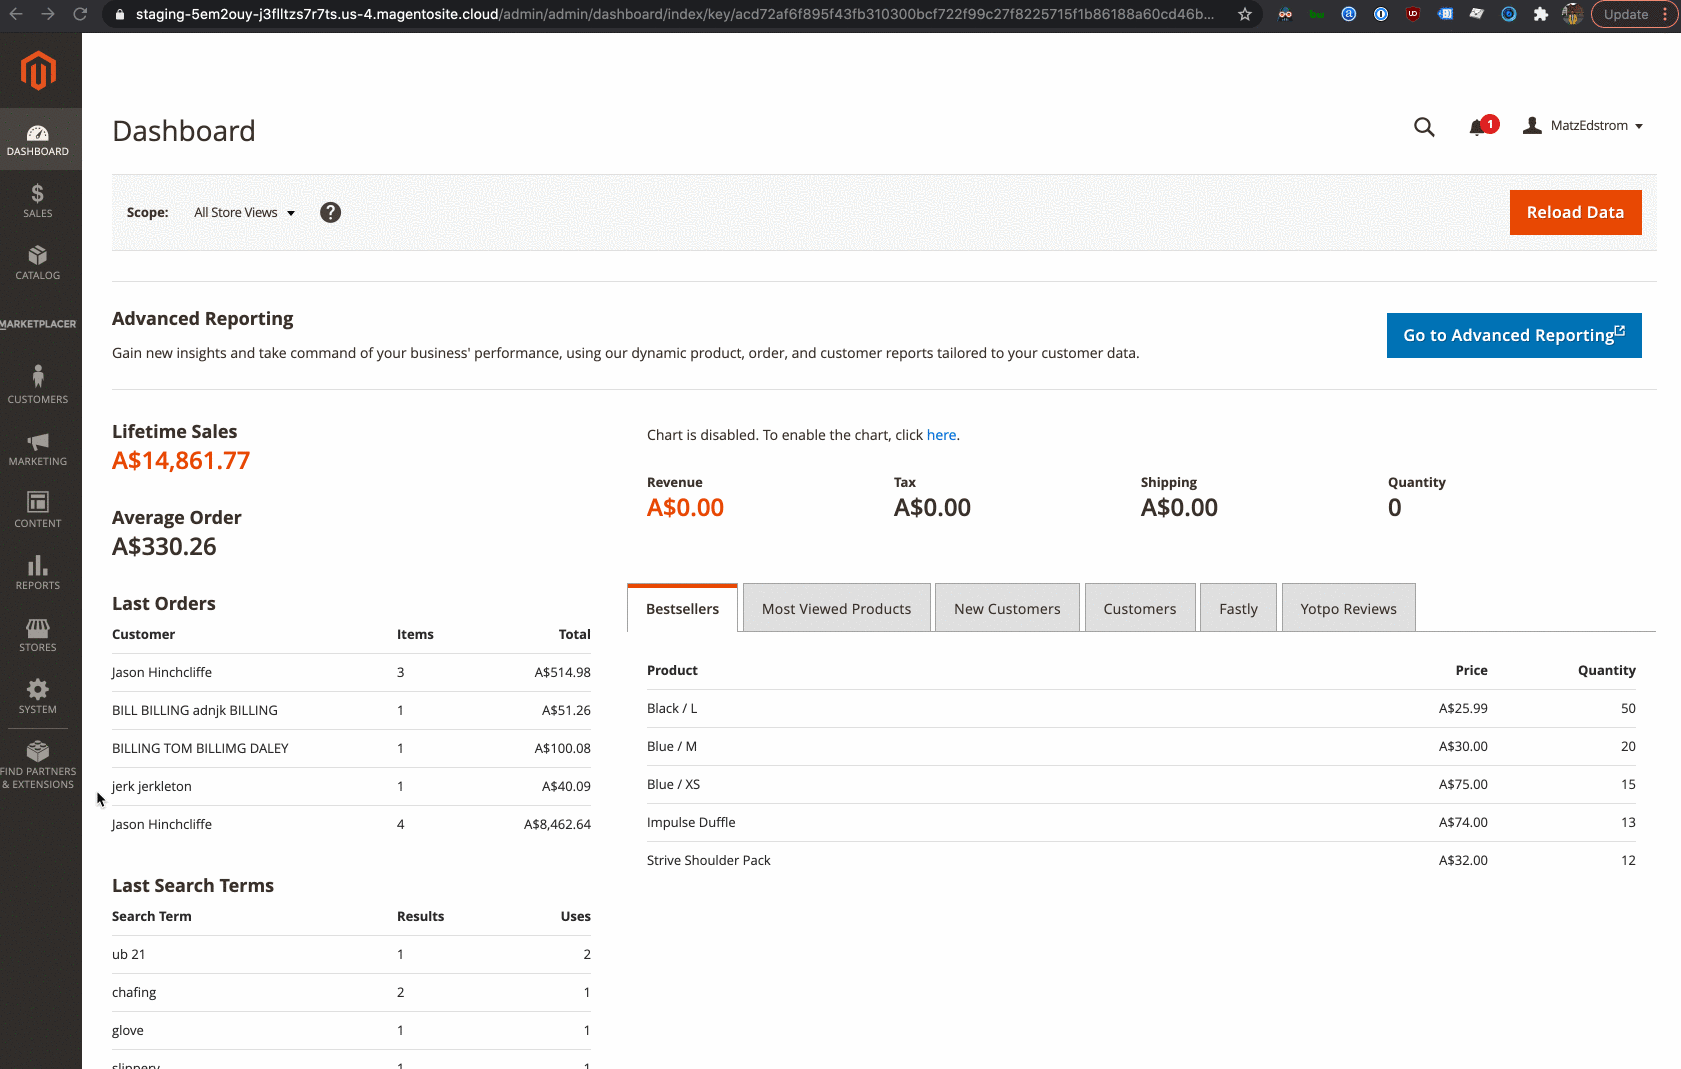Switch to the Customers tab
This screenshot has width=1681, height=1069.
click(1140, 608)
